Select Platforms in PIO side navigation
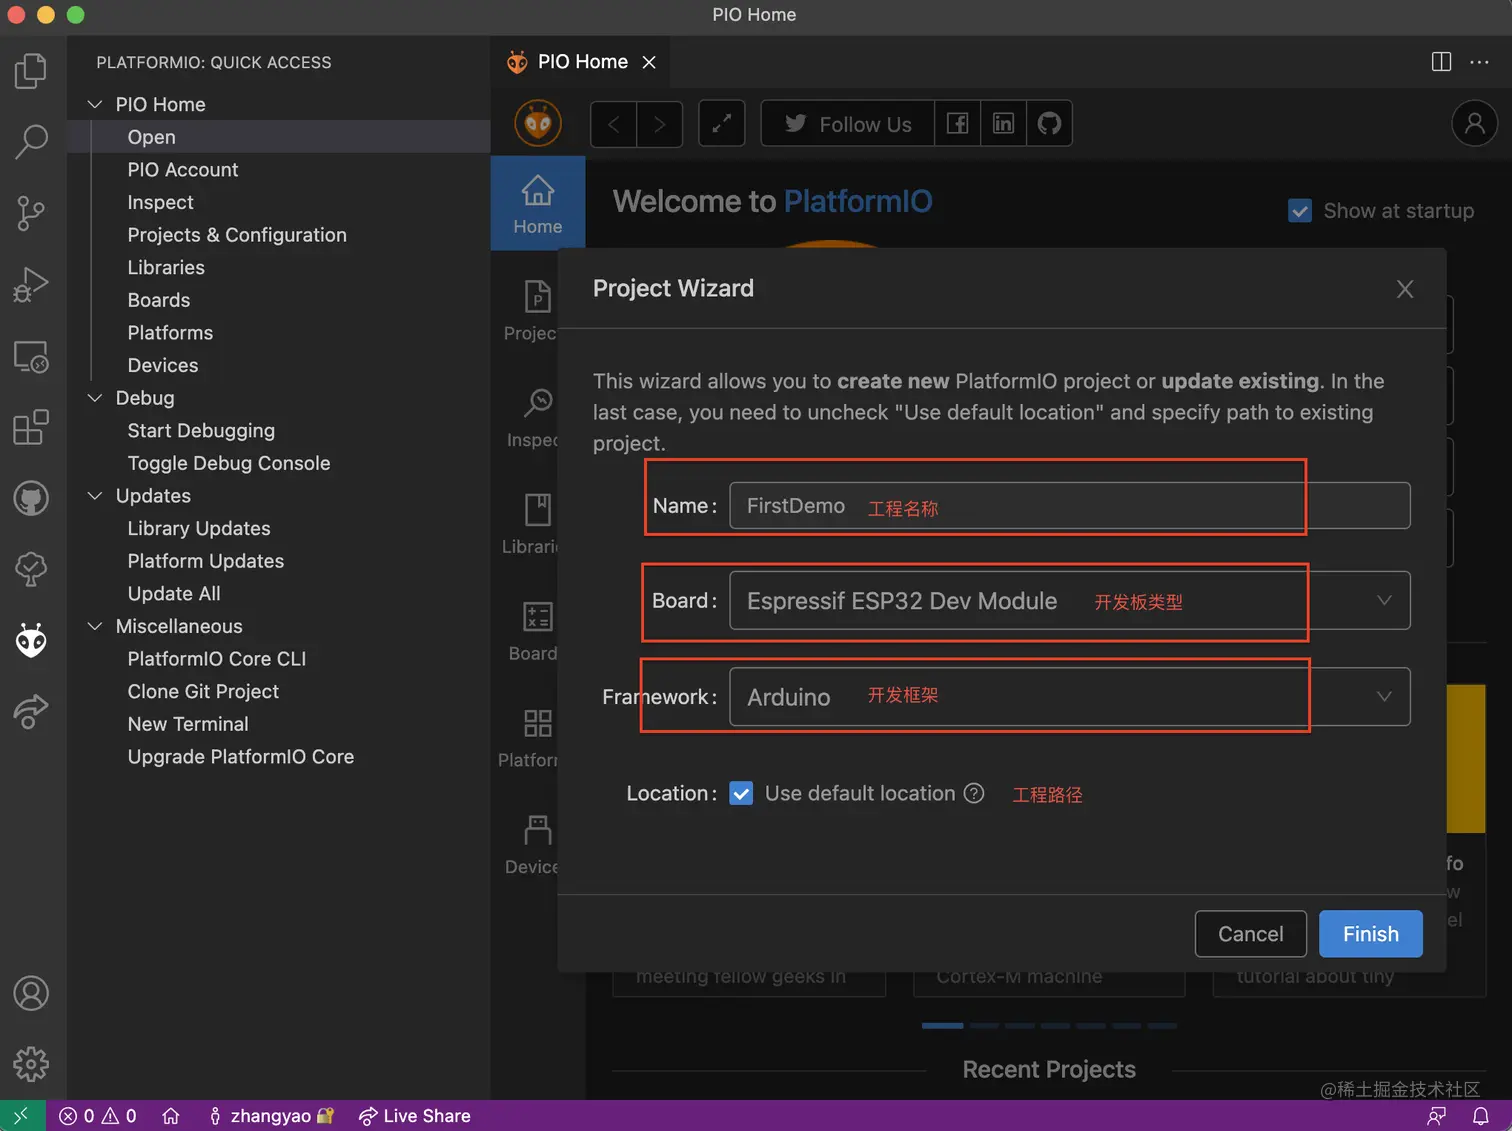Screen dimensions: 1512x1131 528,738
